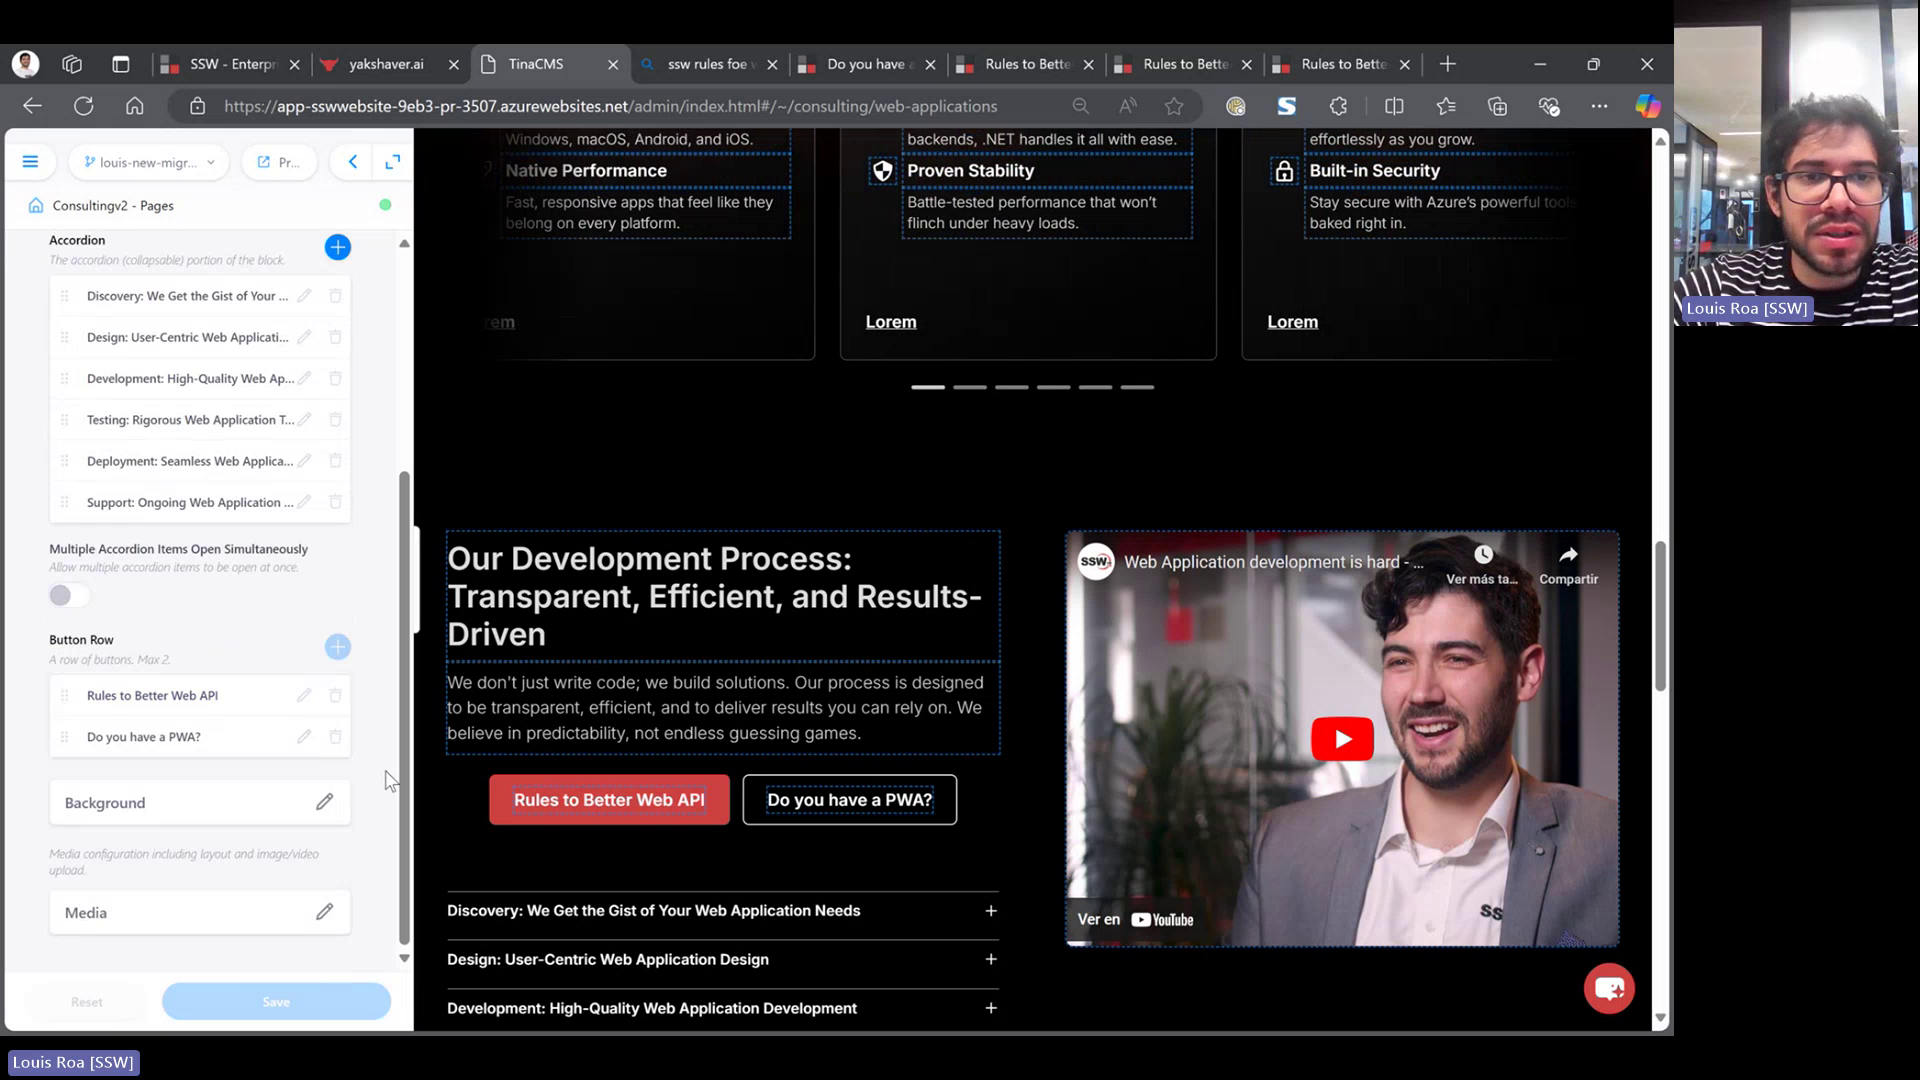This screenshot has height=1080, width=1920.
Task: Open the red chat bubble widget
Action: pos(1609,988)
